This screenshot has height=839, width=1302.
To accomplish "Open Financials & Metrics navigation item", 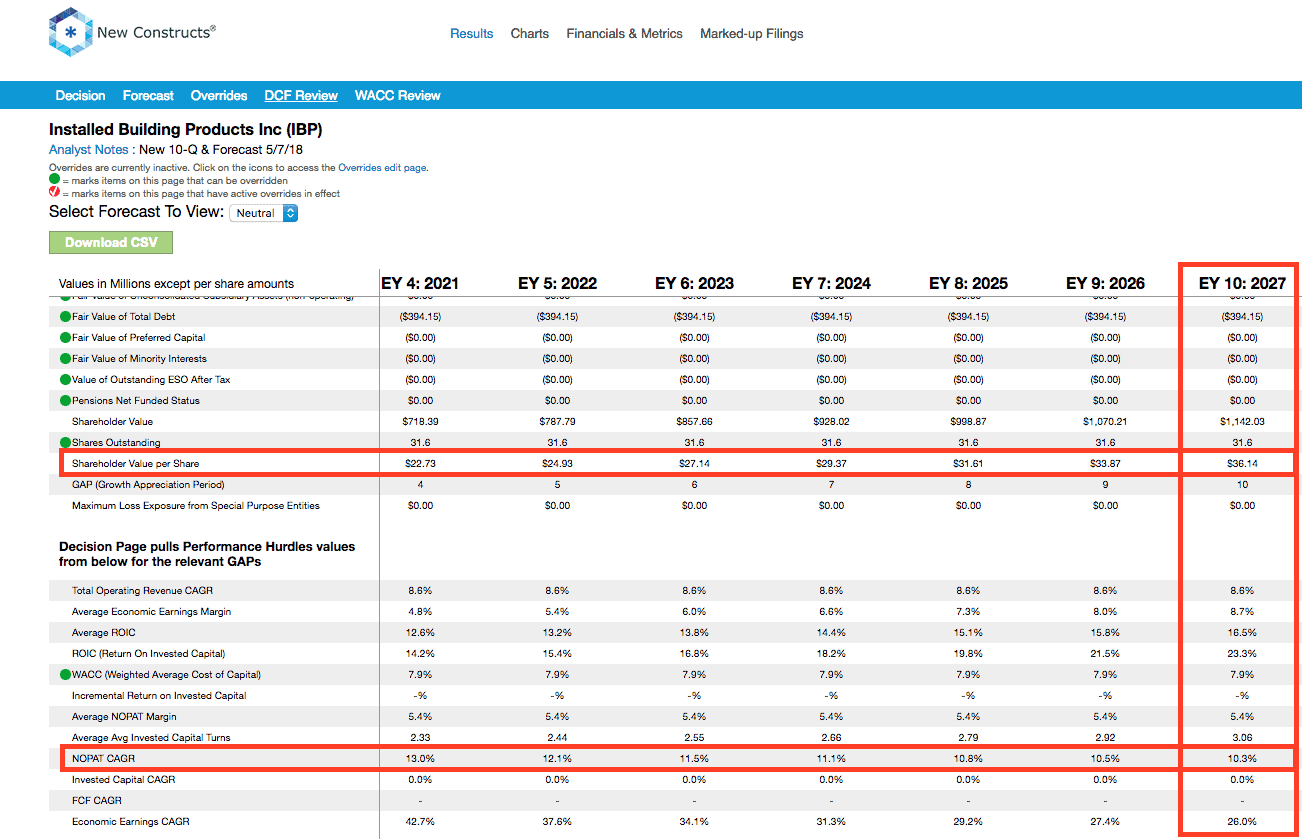I will (x=625, y=33).
